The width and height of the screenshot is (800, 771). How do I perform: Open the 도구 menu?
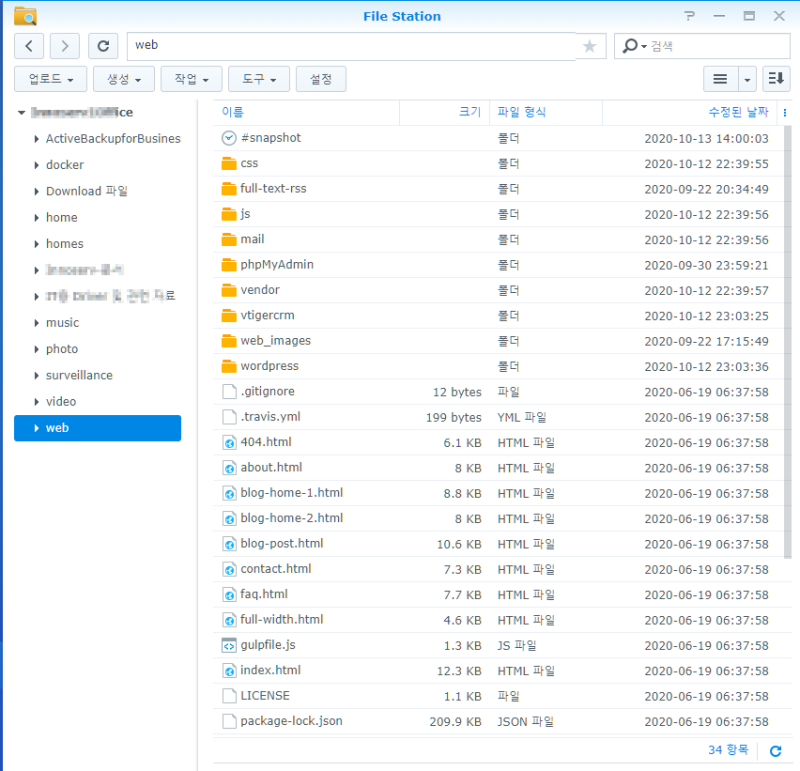(259, 79)
